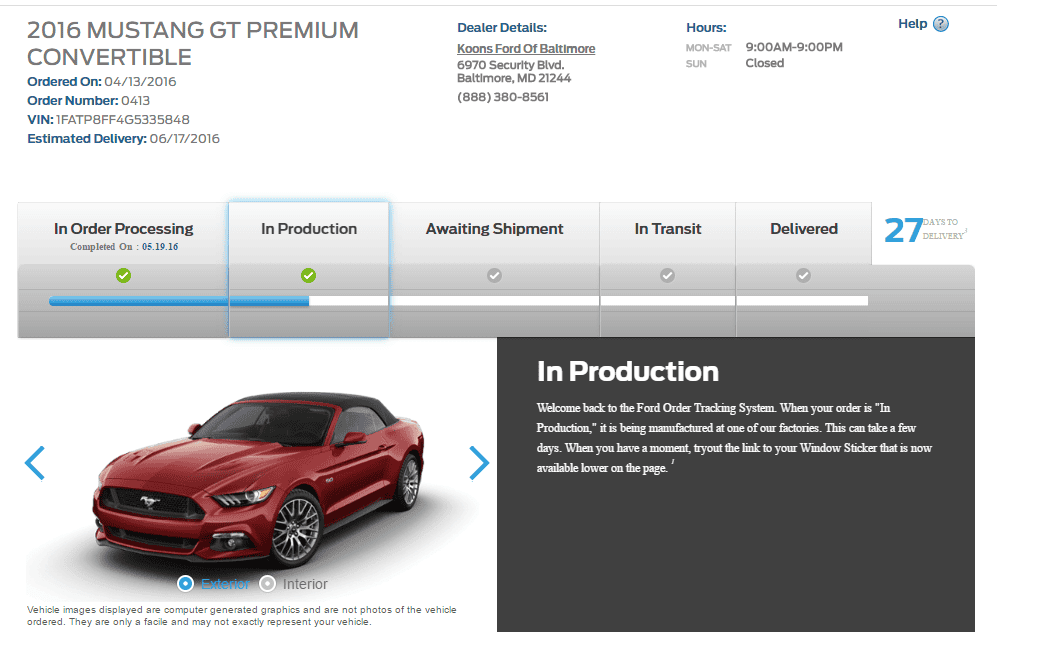Show previous vehicle image with left arrow

35,463
